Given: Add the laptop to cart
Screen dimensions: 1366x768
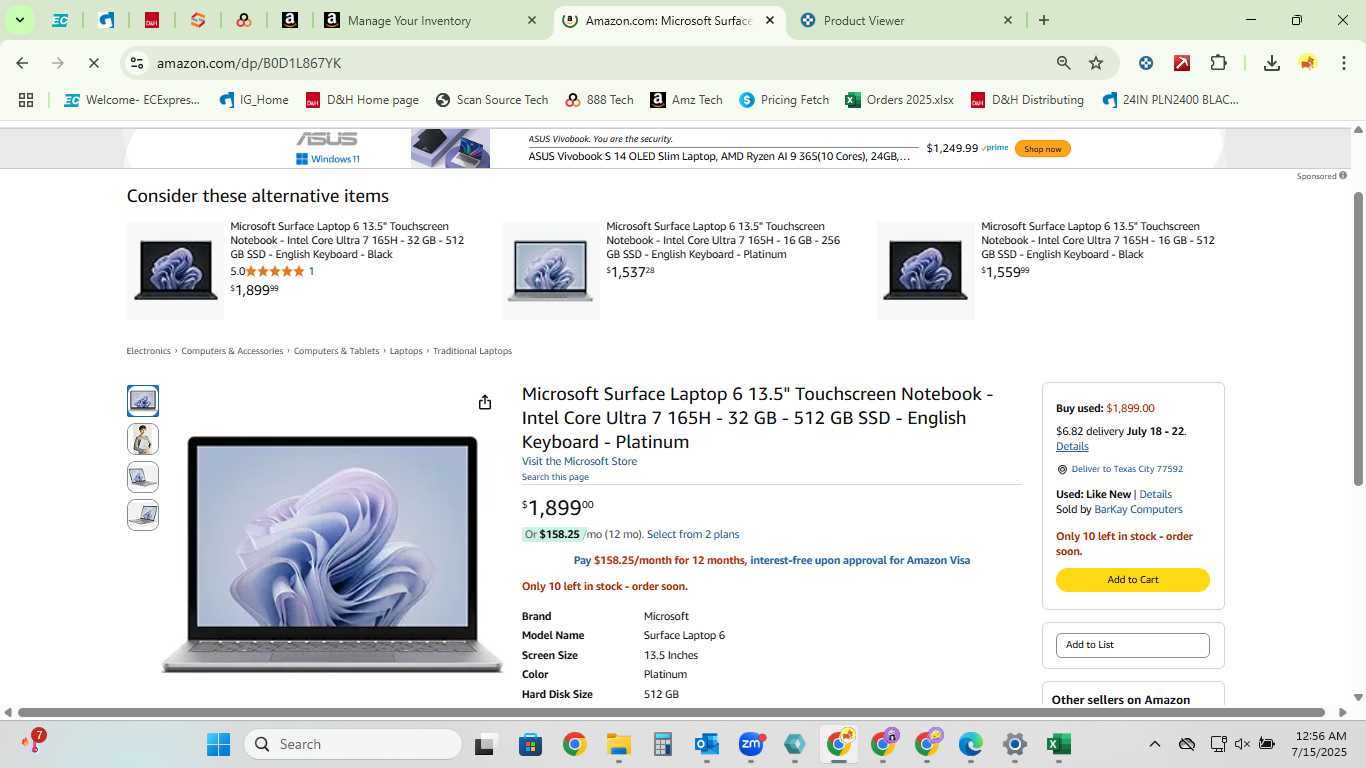Looking at the screenshot, I should (x=1133, y=580).
